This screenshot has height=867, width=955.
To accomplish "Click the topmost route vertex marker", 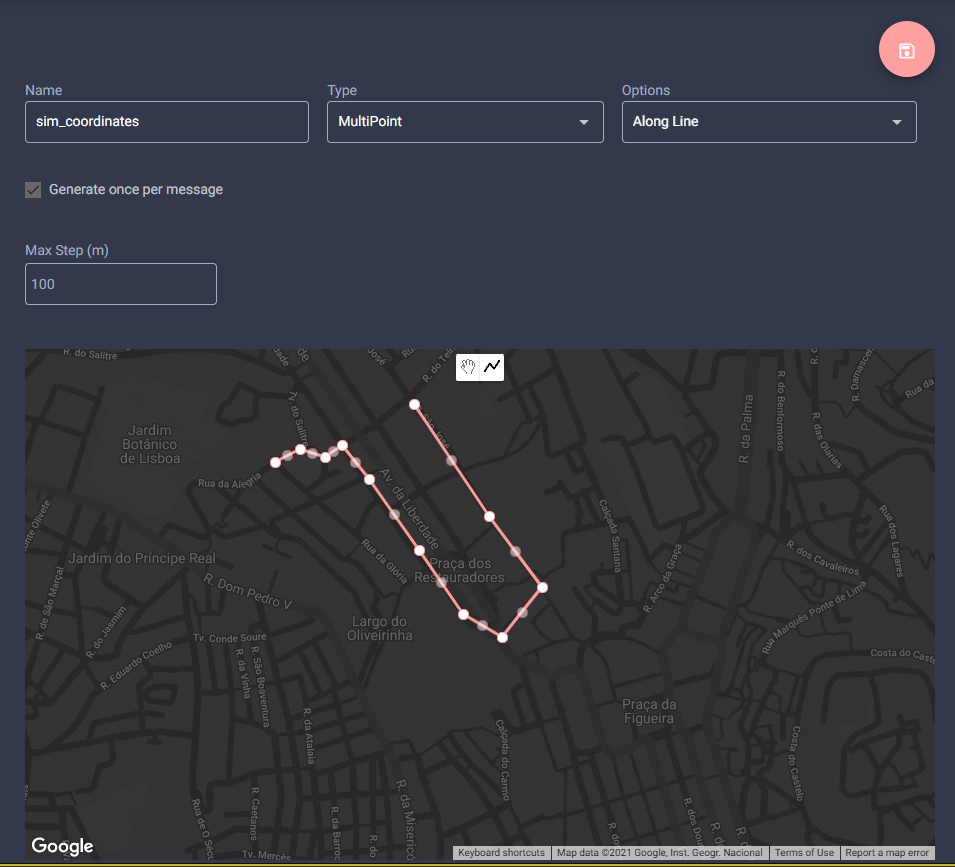I will pos(414,405).
